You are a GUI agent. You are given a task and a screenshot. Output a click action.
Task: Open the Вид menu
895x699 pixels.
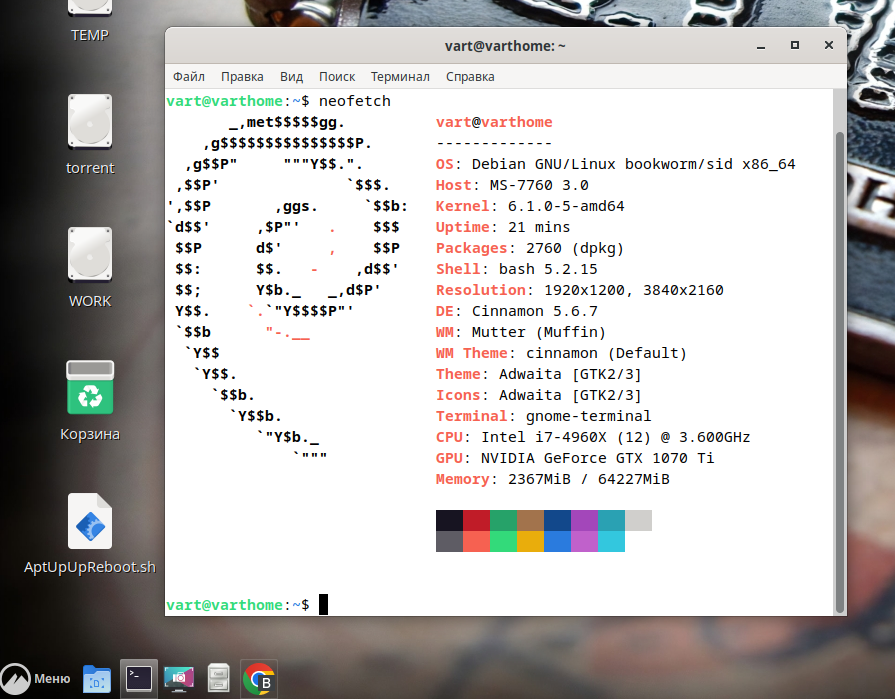(x=291, y=76)
